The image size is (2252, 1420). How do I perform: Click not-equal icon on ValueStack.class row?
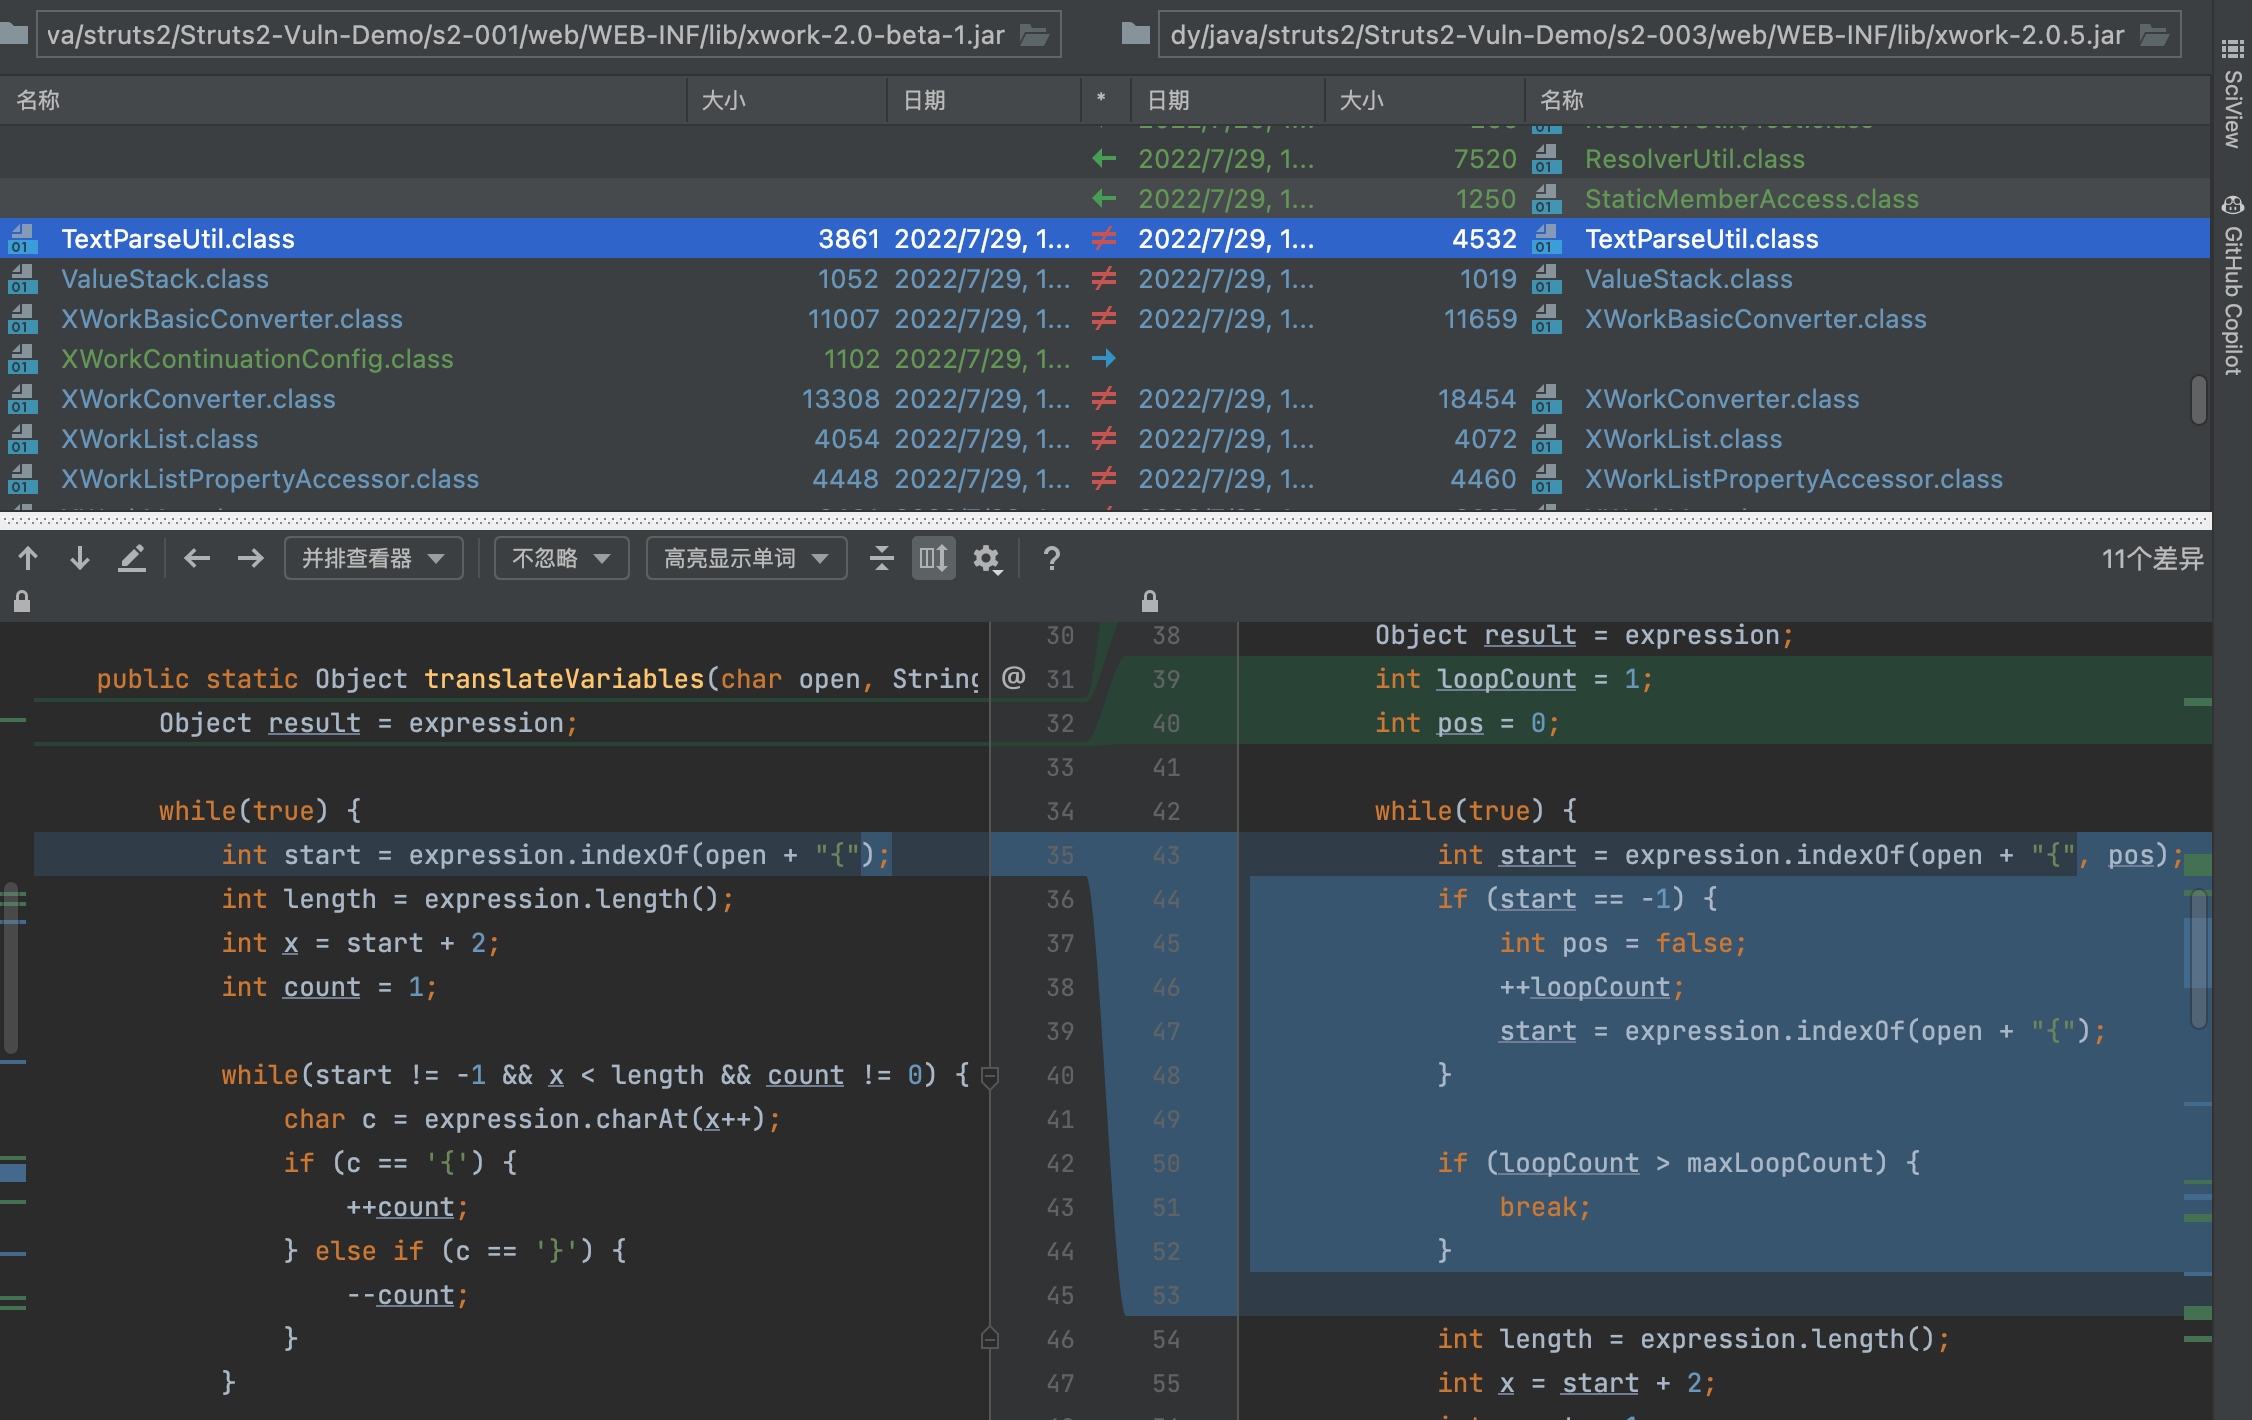pyautogui.click(x=1104, y=279)
